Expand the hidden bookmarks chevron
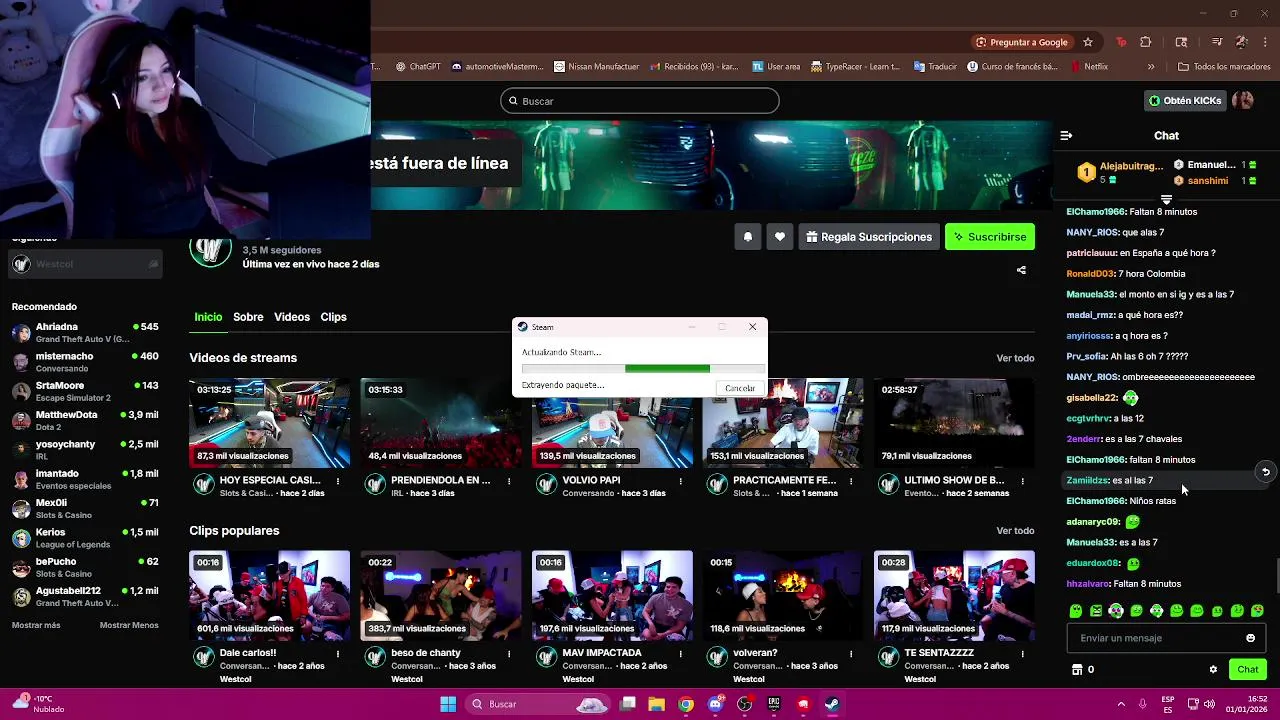This screenshot has width=1280, height=720. coord(1151,67)
